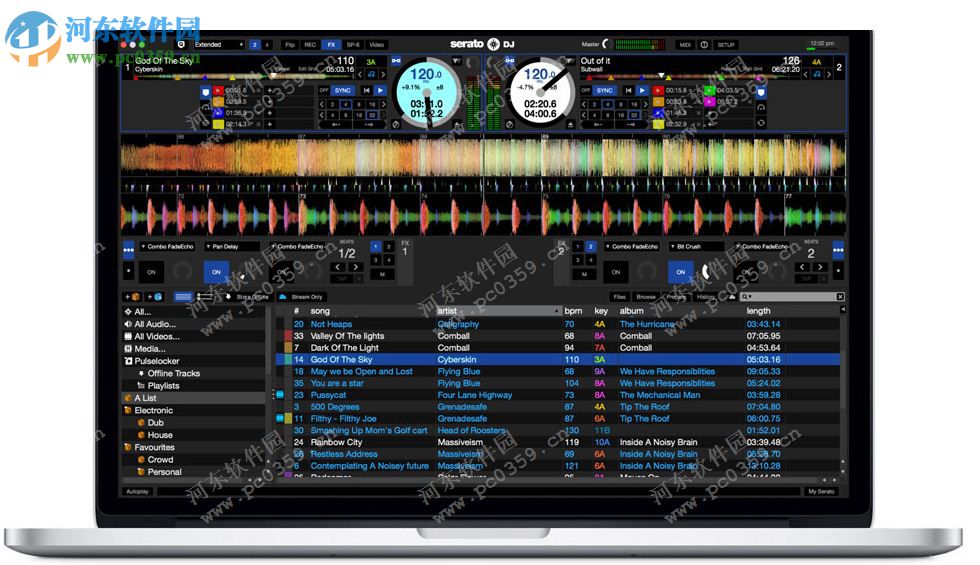Open the cue points tab icon on right deck
Viewport: 980px width, 565px height.
coord(761,92)
